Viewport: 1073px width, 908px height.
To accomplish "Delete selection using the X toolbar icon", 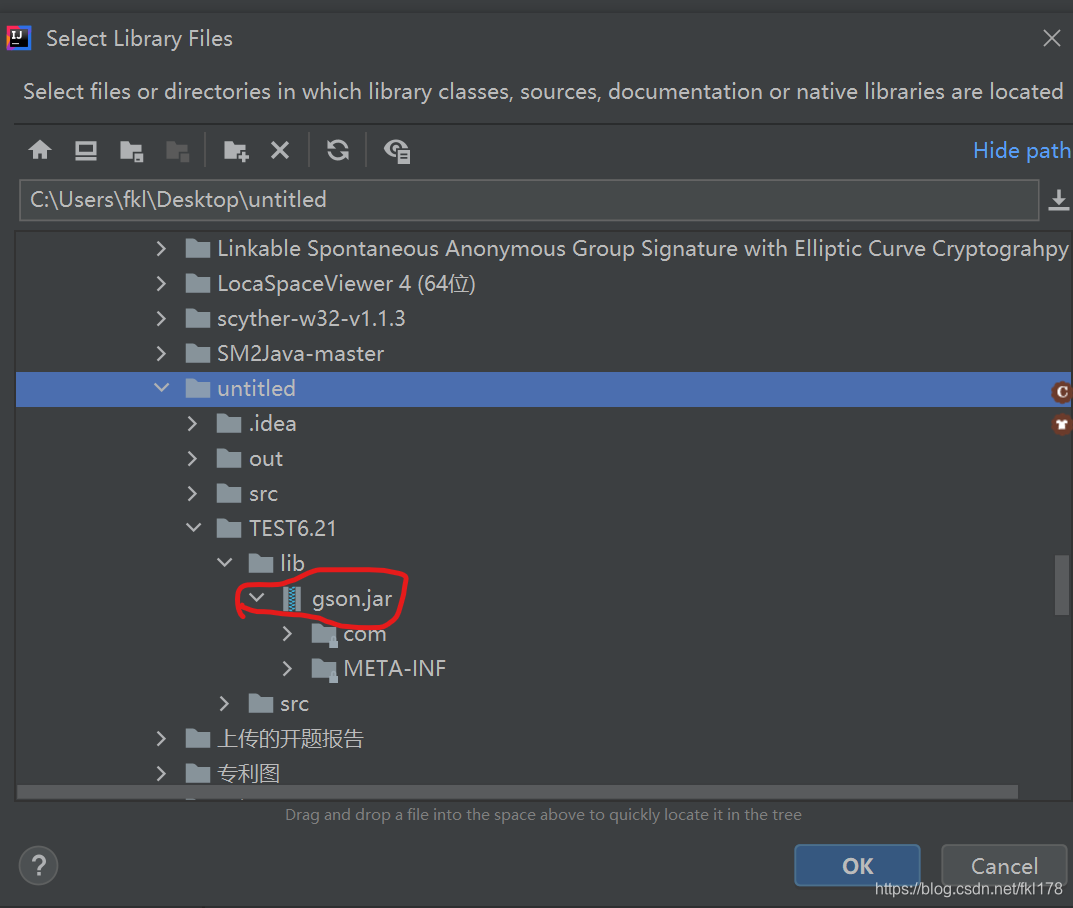I will [x=280, y=150].
